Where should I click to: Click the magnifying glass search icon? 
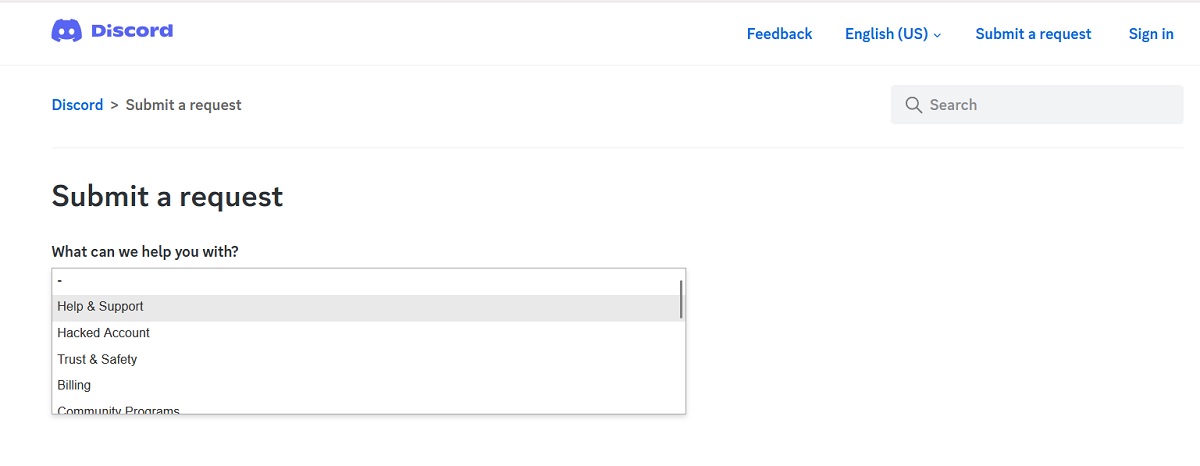(x=912, y=105)
